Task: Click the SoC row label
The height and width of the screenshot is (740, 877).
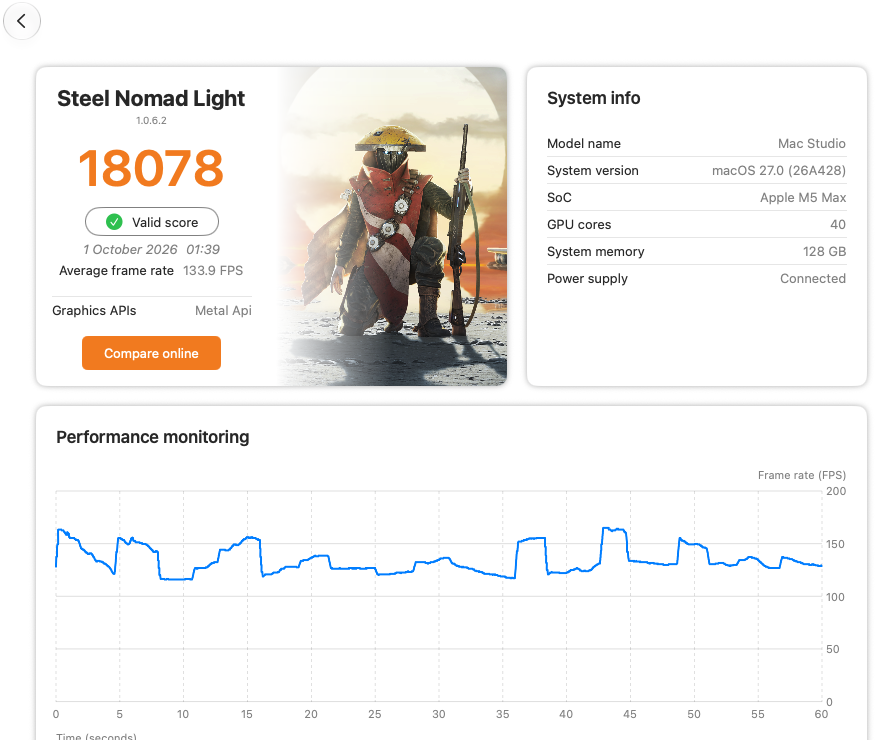Action: click(x=559, y=197)
